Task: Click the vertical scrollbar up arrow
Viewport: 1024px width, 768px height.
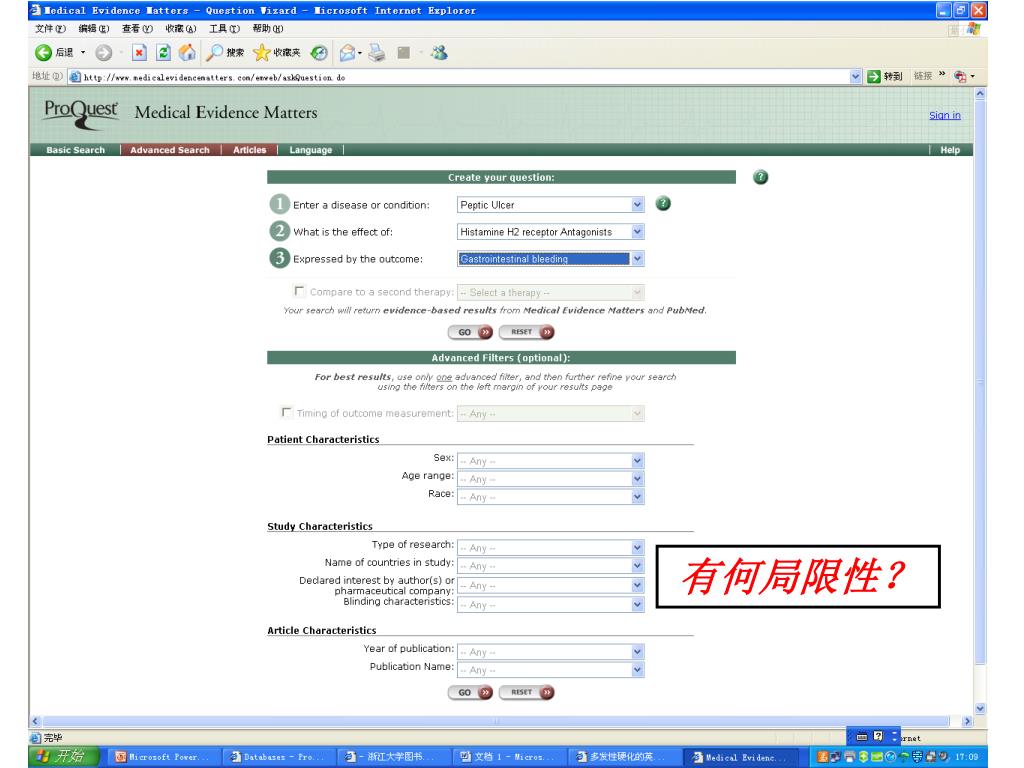Action: click(980, 94)
